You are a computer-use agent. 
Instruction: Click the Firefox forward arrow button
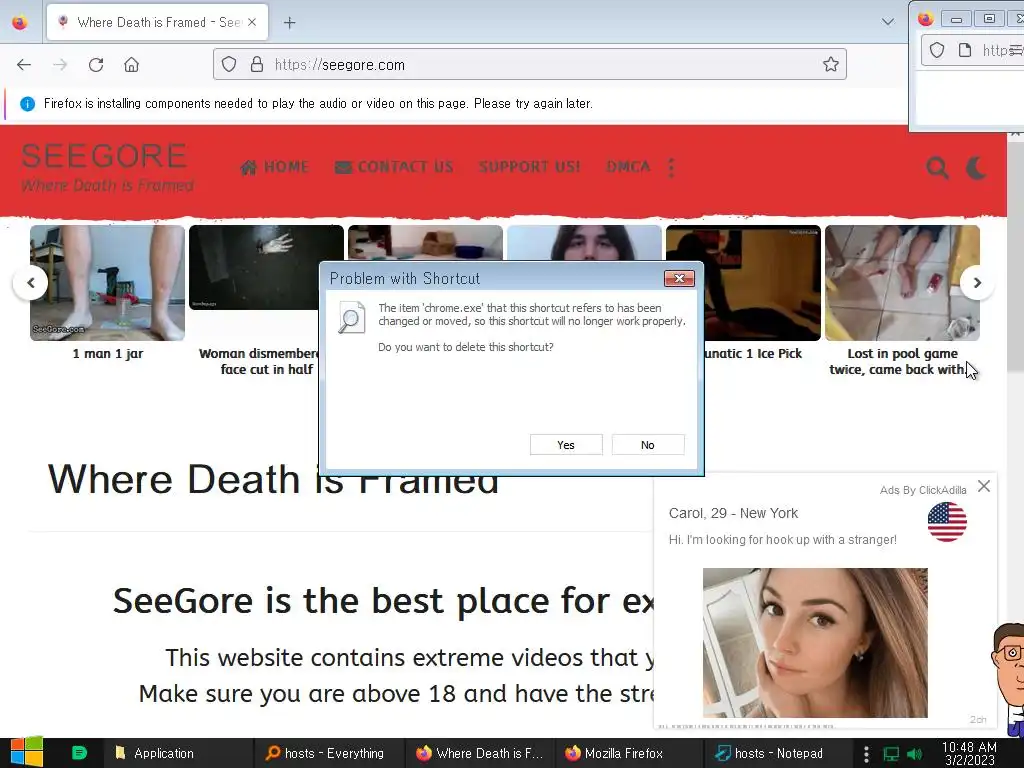[x=60, y=65]
